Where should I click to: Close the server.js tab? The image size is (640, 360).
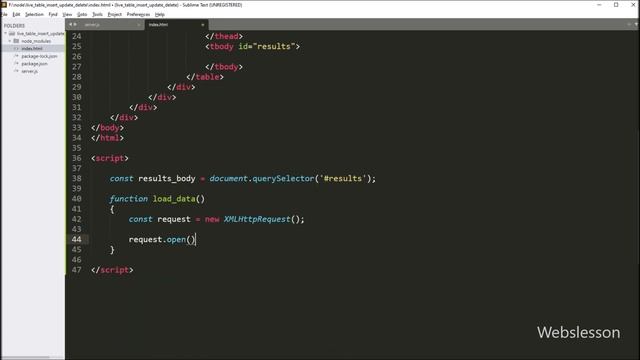(x=138, y=25)
